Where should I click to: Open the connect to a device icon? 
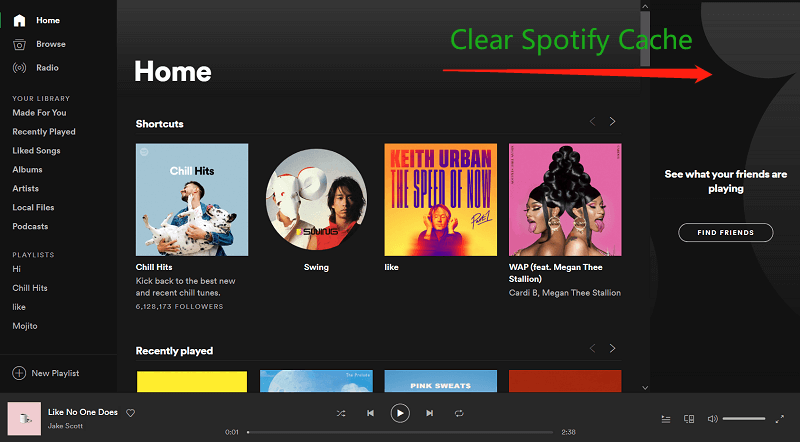pos(689,419)
